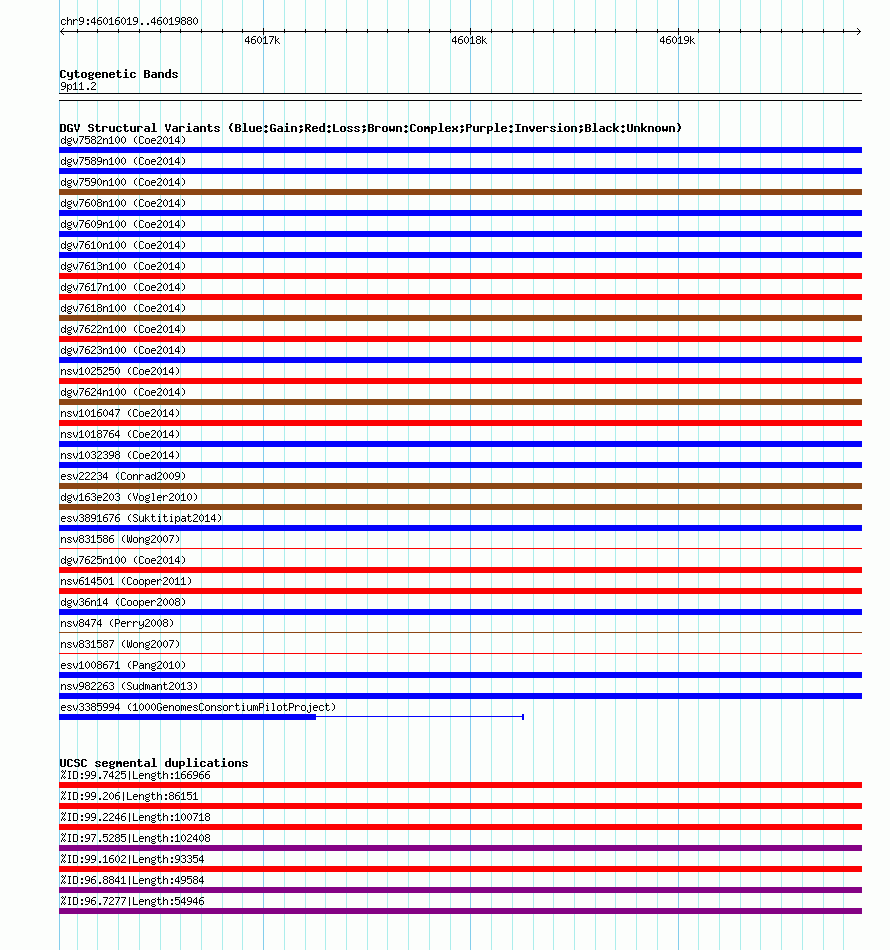Click nsv1016047 (Coe2014) label
Screen dimensions: 890x950
(x=120, y=413)
